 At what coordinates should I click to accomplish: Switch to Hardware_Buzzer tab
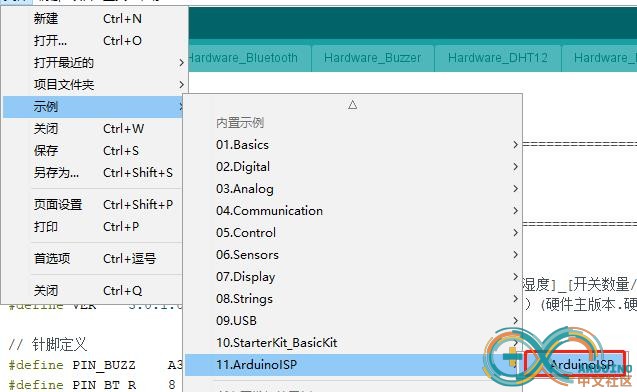[x=373, y=58]
